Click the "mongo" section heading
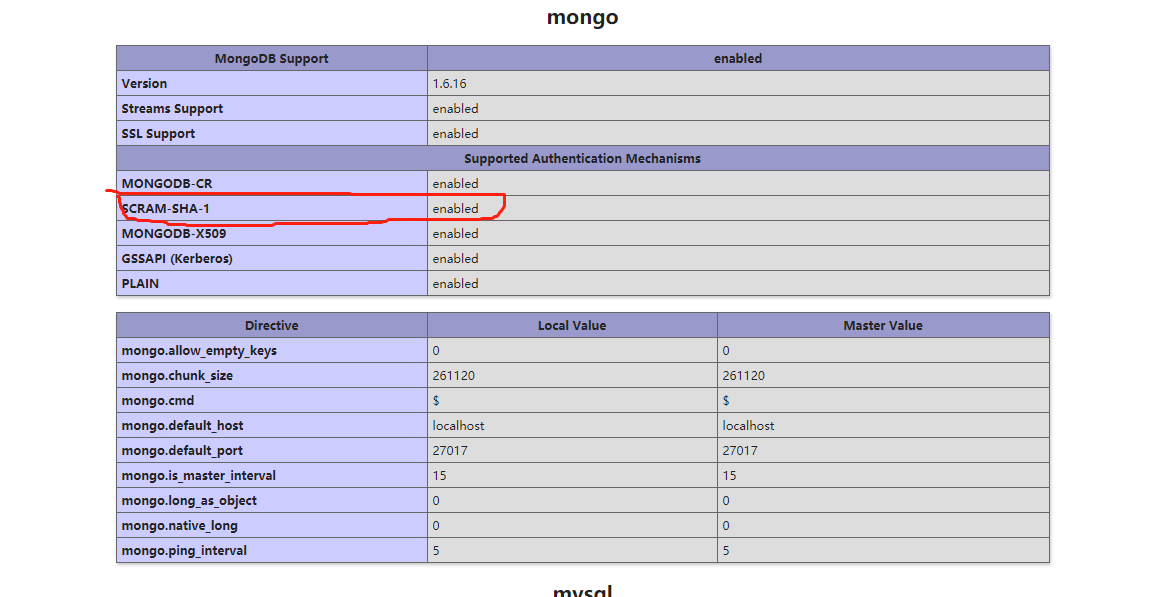 point(582,17)
